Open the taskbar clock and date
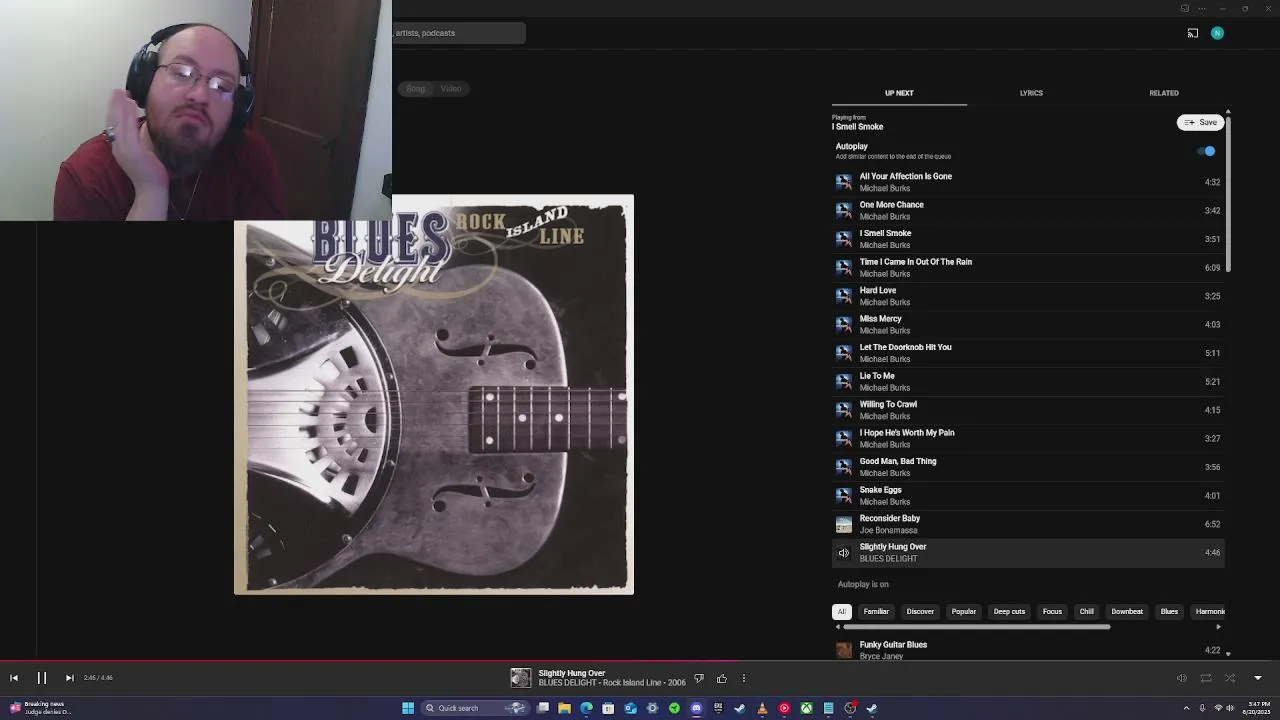Screen dimensions: 1280x720 pyautogui.click(x=1255, y=708)
